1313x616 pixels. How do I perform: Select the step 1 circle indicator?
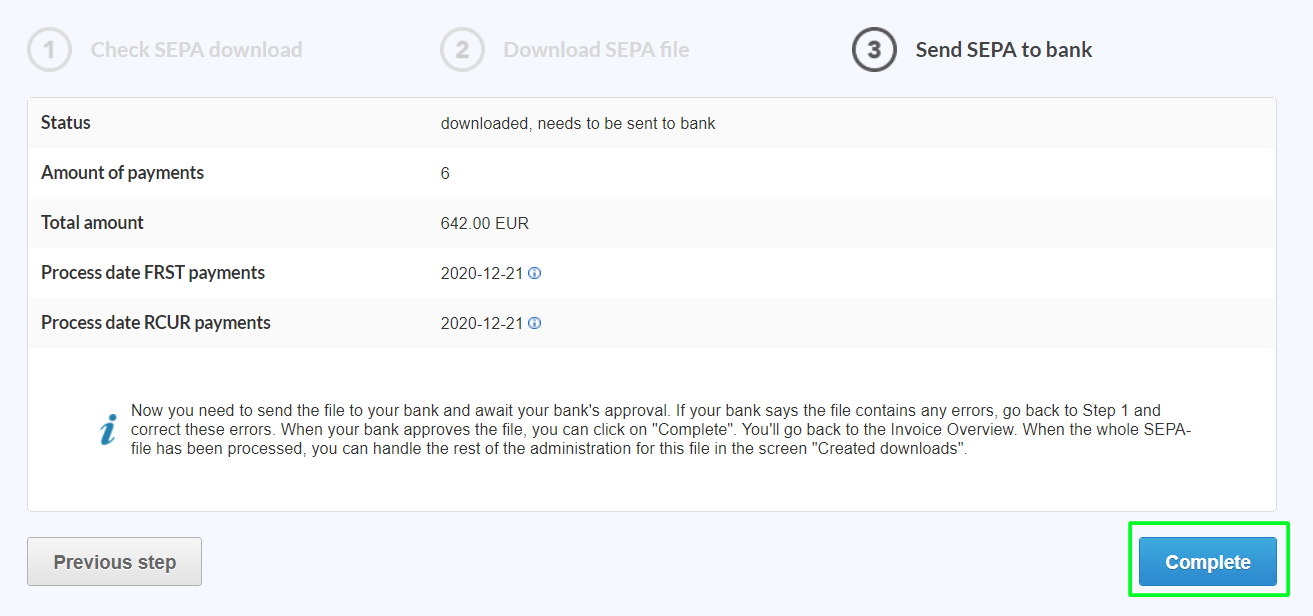coord(49,49)
